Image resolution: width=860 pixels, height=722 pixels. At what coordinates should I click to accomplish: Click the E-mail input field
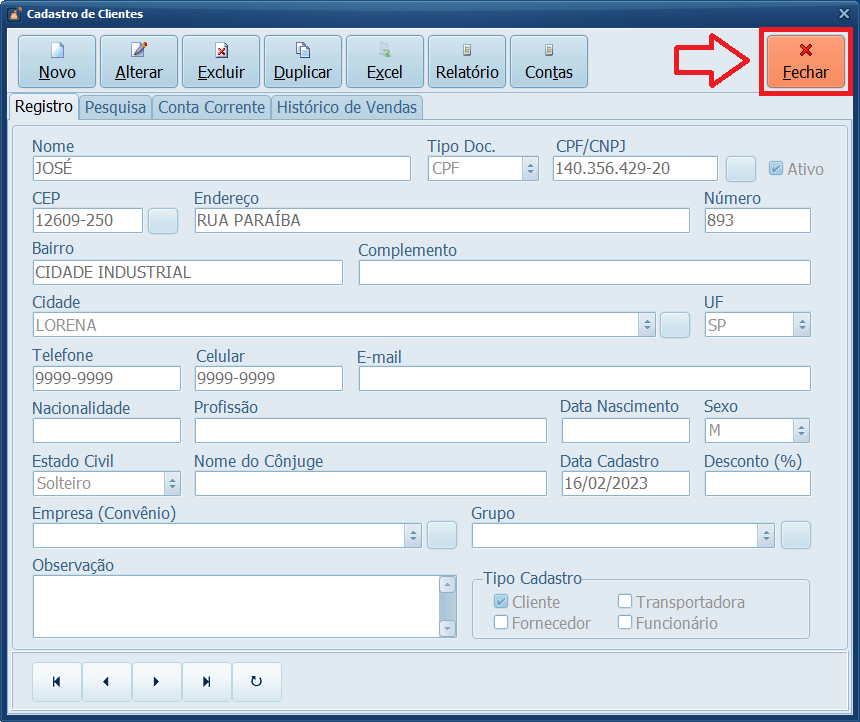[584, 378]
